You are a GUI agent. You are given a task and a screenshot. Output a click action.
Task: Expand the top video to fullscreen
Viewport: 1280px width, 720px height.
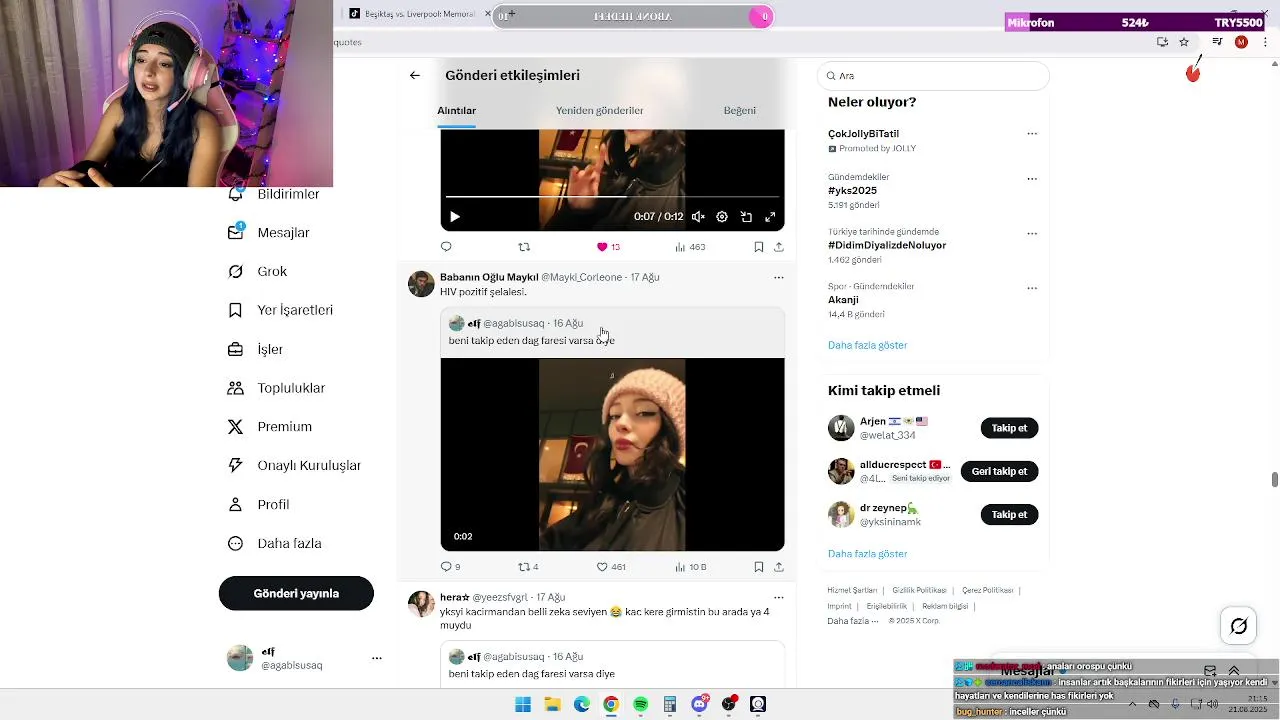tap(770, 217)
